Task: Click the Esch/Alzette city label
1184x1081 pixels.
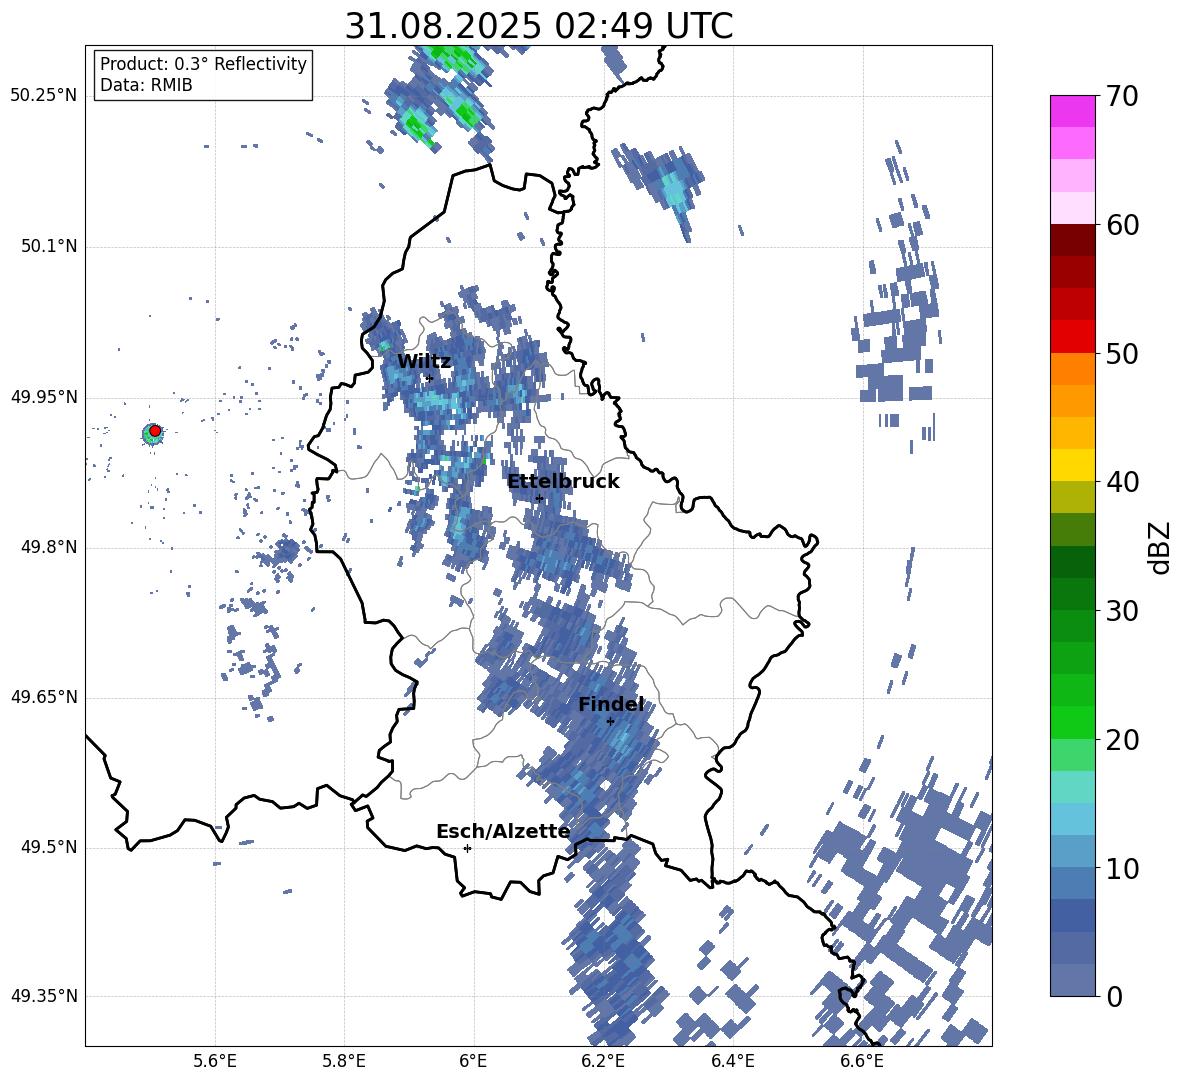Action: tap(503, 831)
